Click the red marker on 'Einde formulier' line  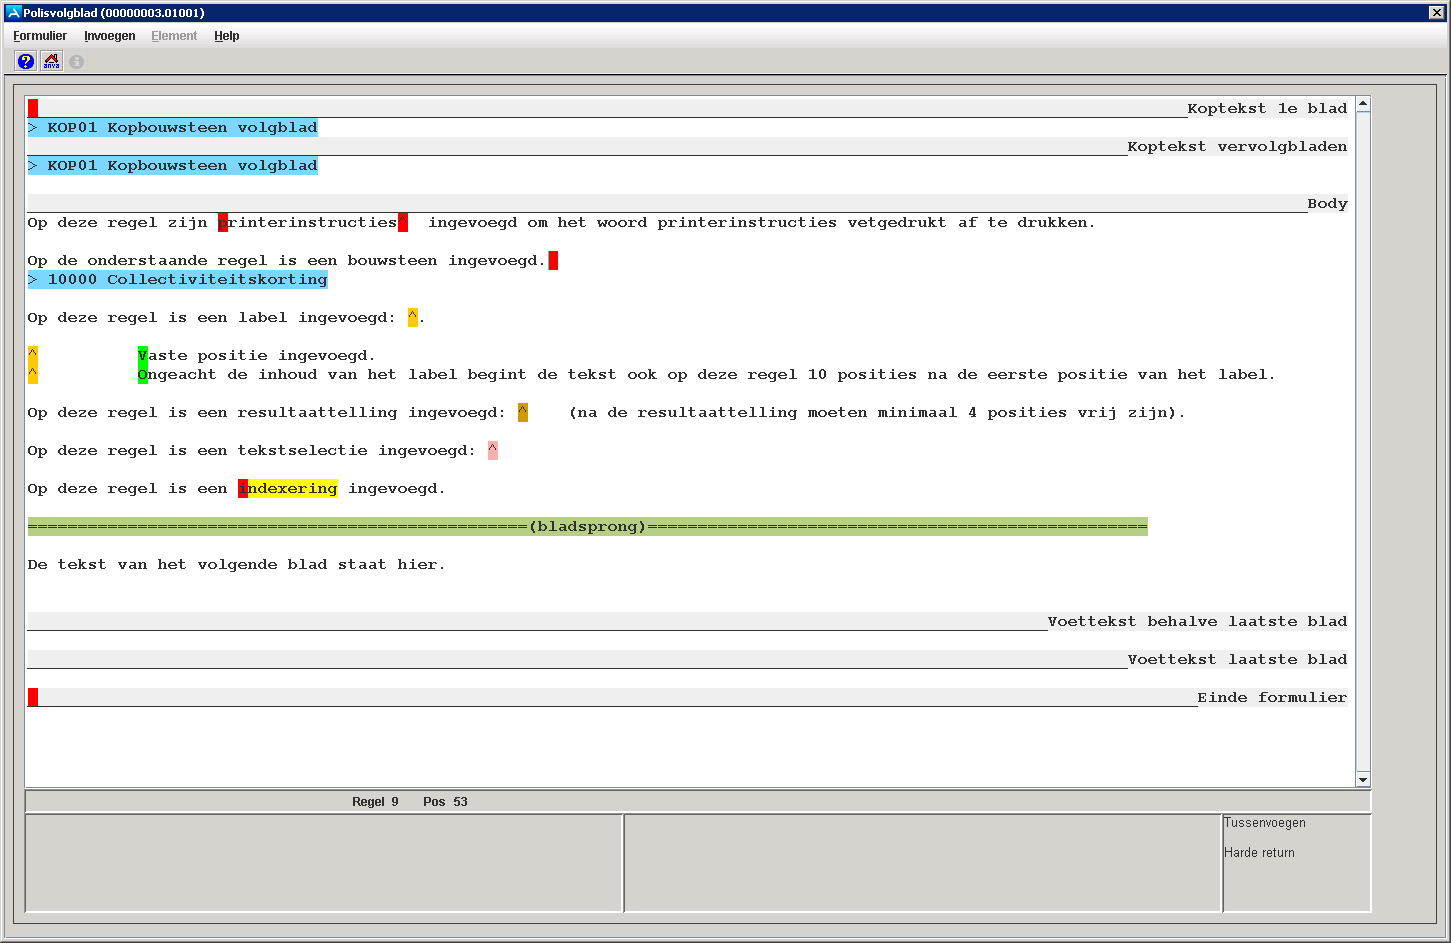coord(33,698)
